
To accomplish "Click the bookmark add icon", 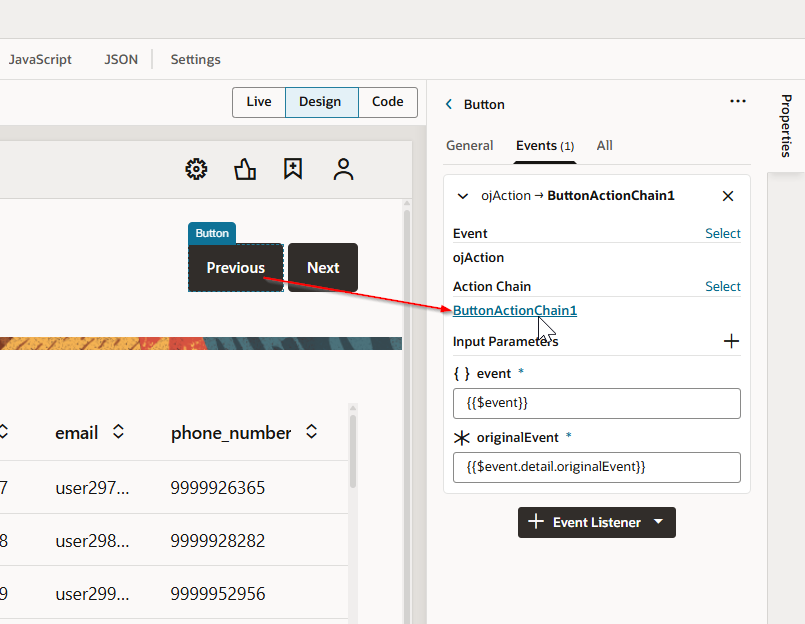I will [293, 169].
